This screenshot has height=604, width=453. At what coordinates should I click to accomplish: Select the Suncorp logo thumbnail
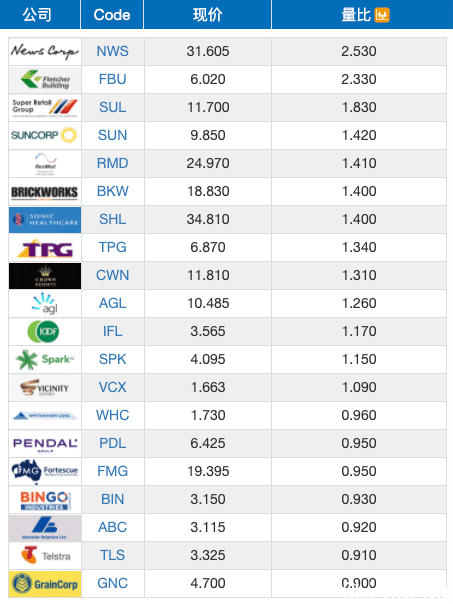[45, 135]
